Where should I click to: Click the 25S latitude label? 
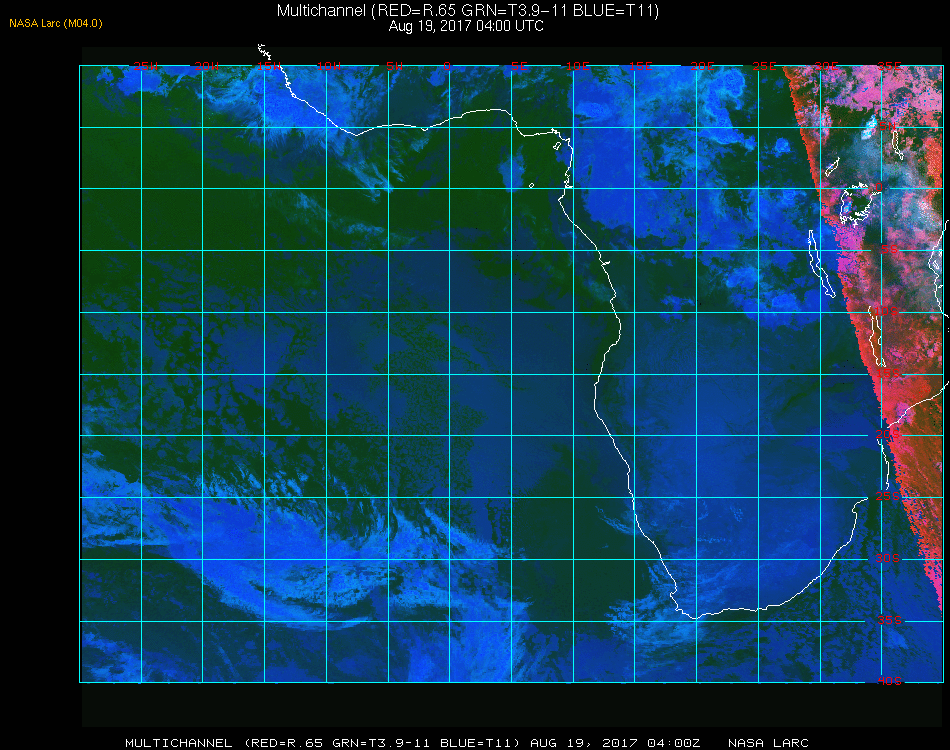[x=887, y=496]
